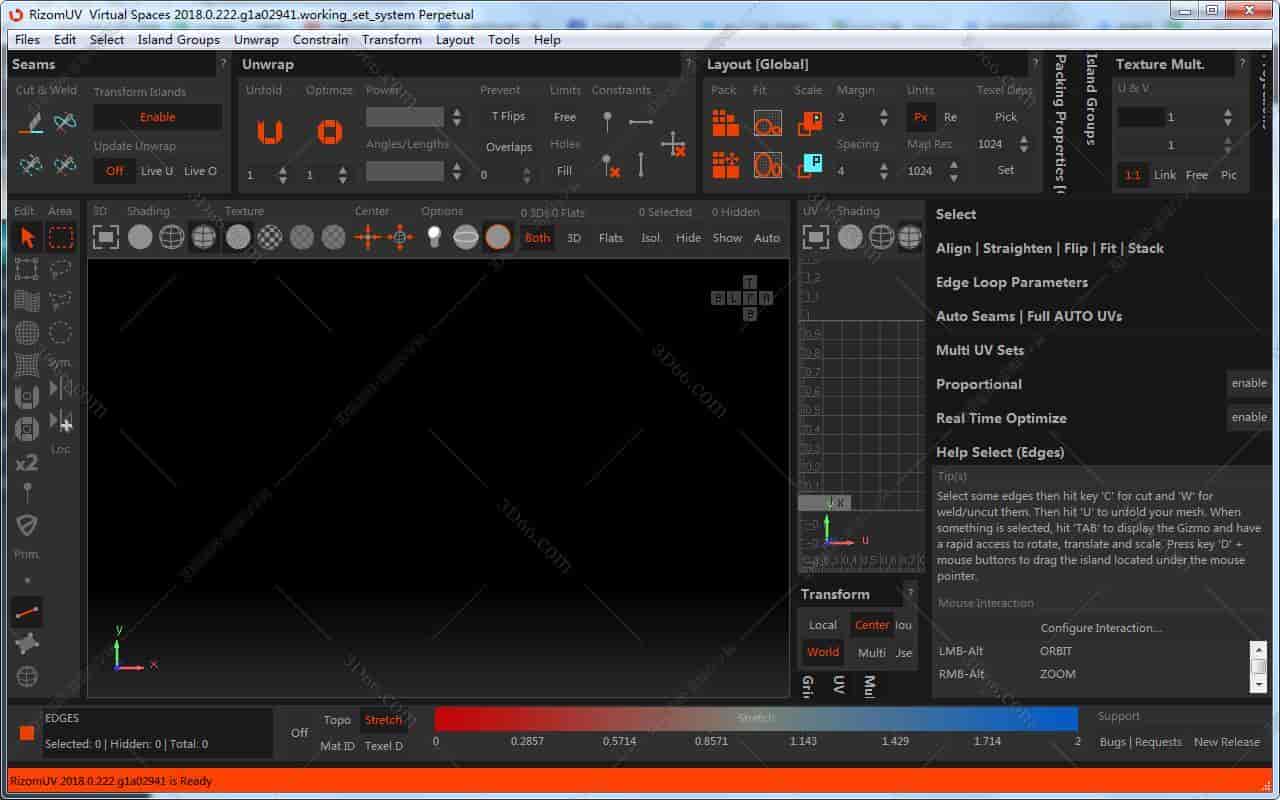Click the Enable Transform Islands button
This screenshot has width=1280, height=800.
[x=157, y=117]
